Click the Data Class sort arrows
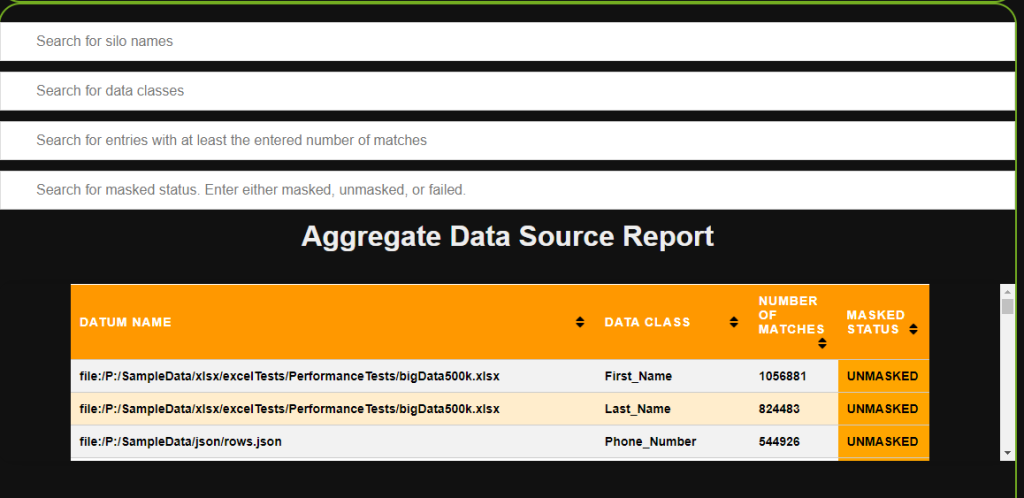 pyautogui.click(x=734, y=322)
